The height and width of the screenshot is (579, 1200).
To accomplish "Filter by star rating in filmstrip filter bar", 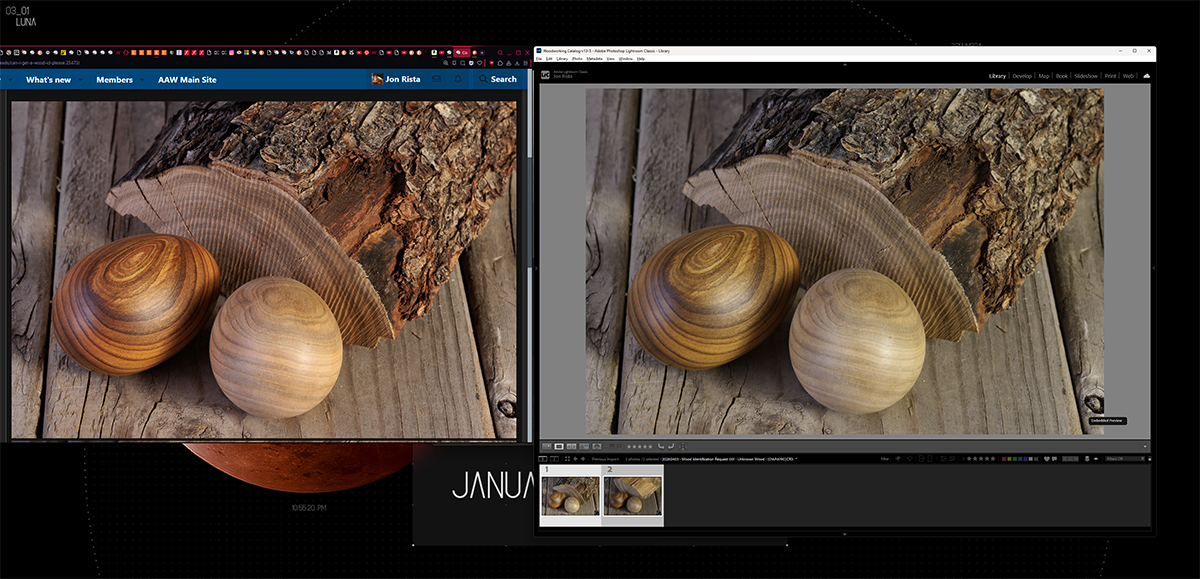I will (981, 459).
